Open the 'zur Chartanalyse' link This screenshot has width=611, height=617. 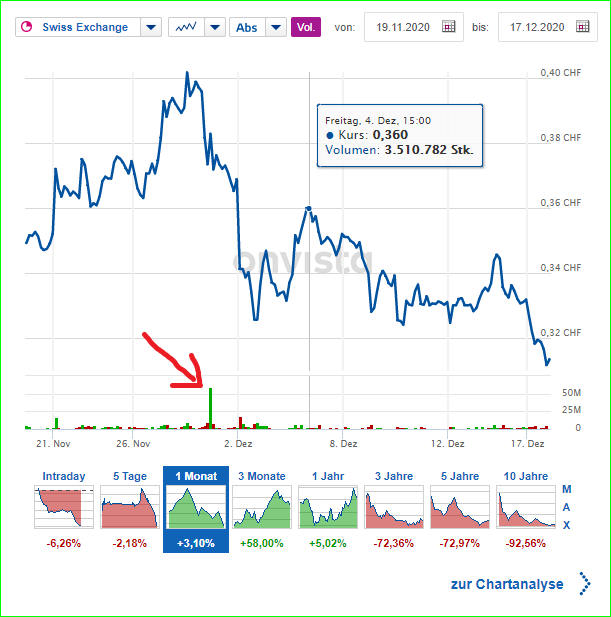[506, 585]
